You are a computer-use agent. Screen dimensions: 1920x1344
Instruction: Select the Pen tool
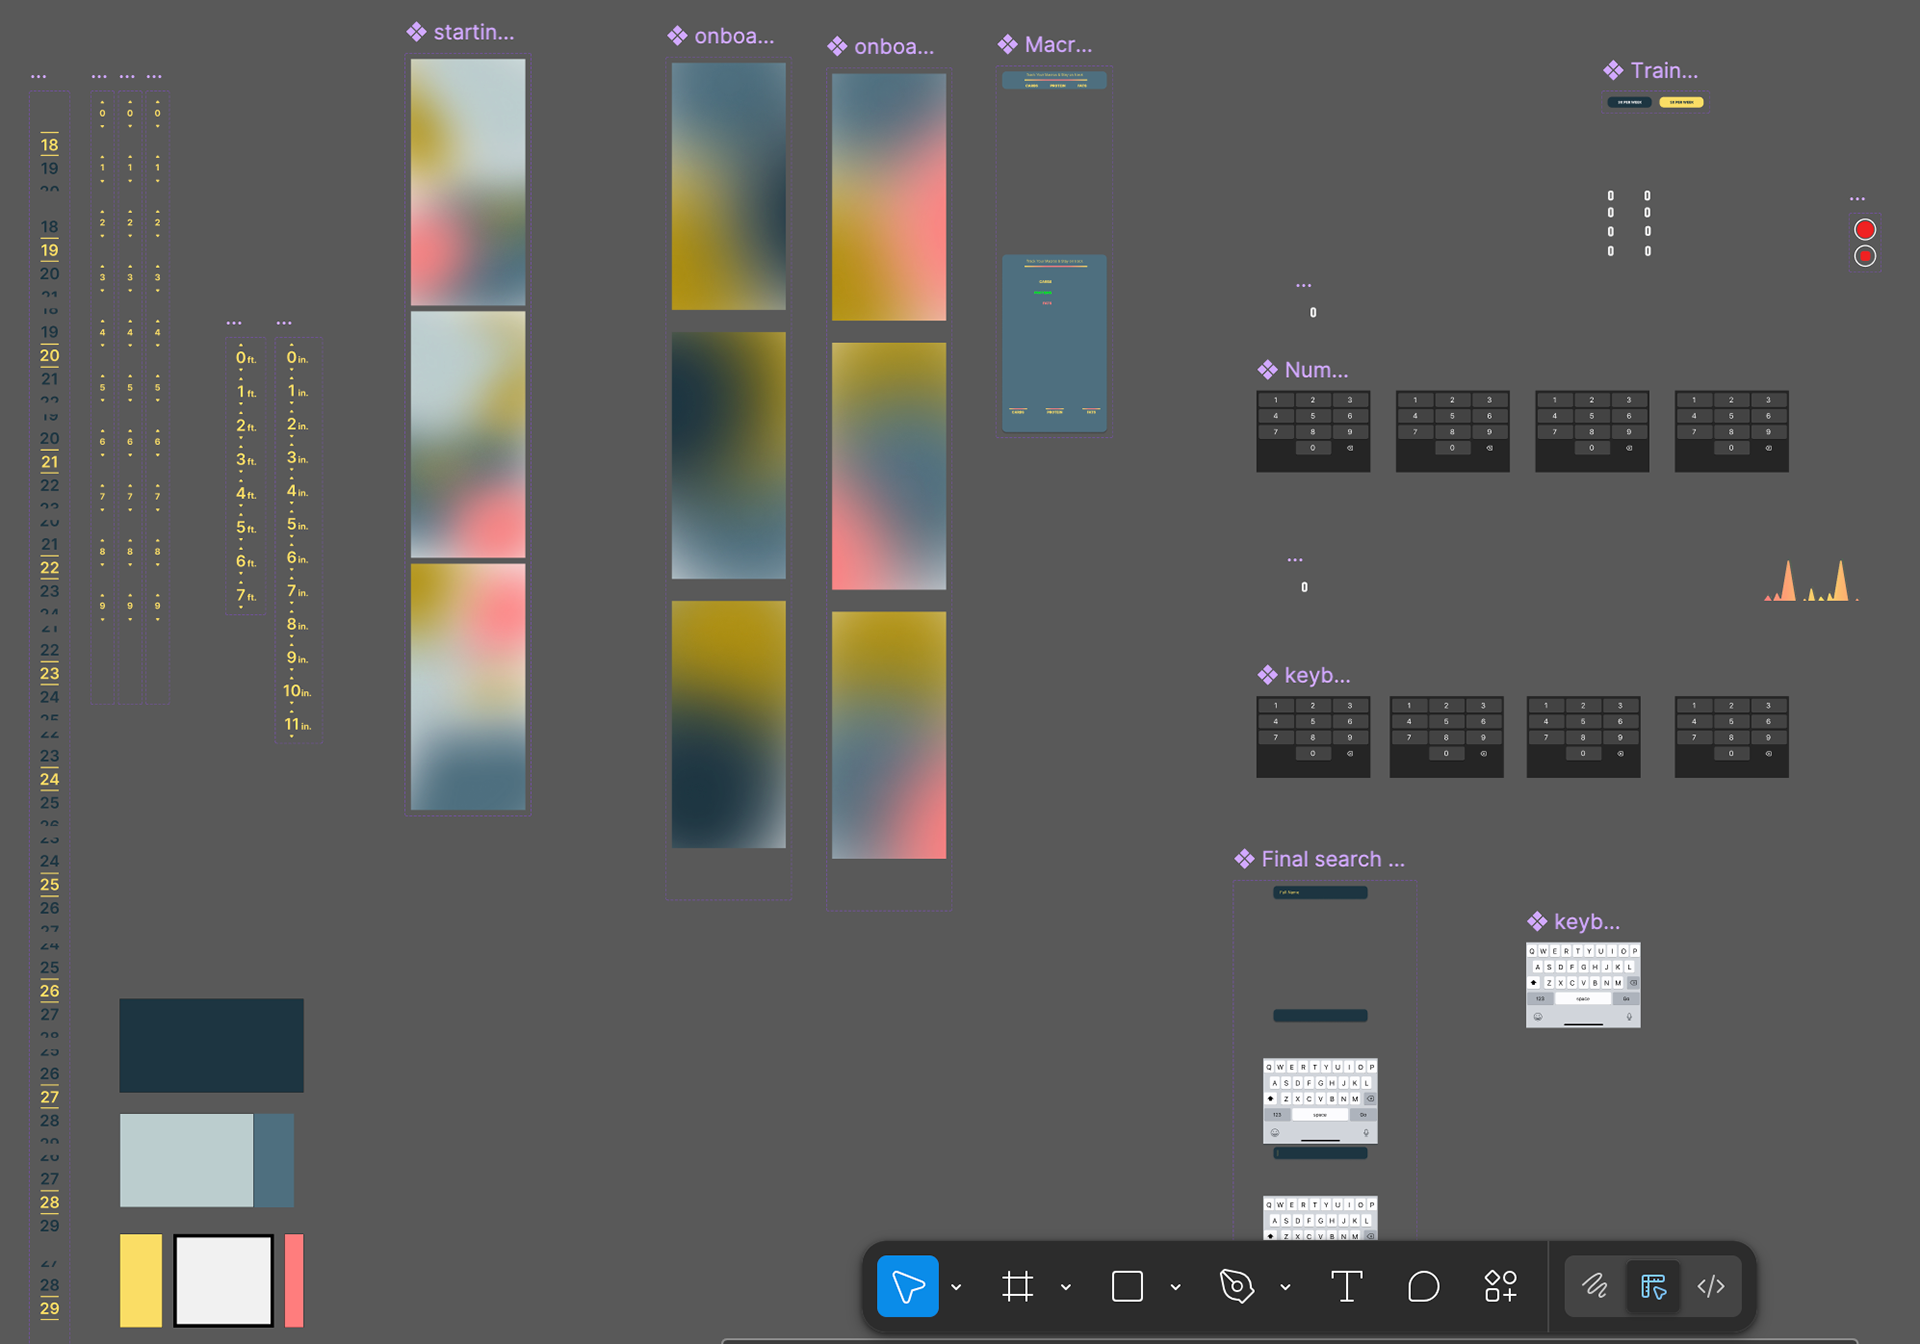pos(1236,1286)
